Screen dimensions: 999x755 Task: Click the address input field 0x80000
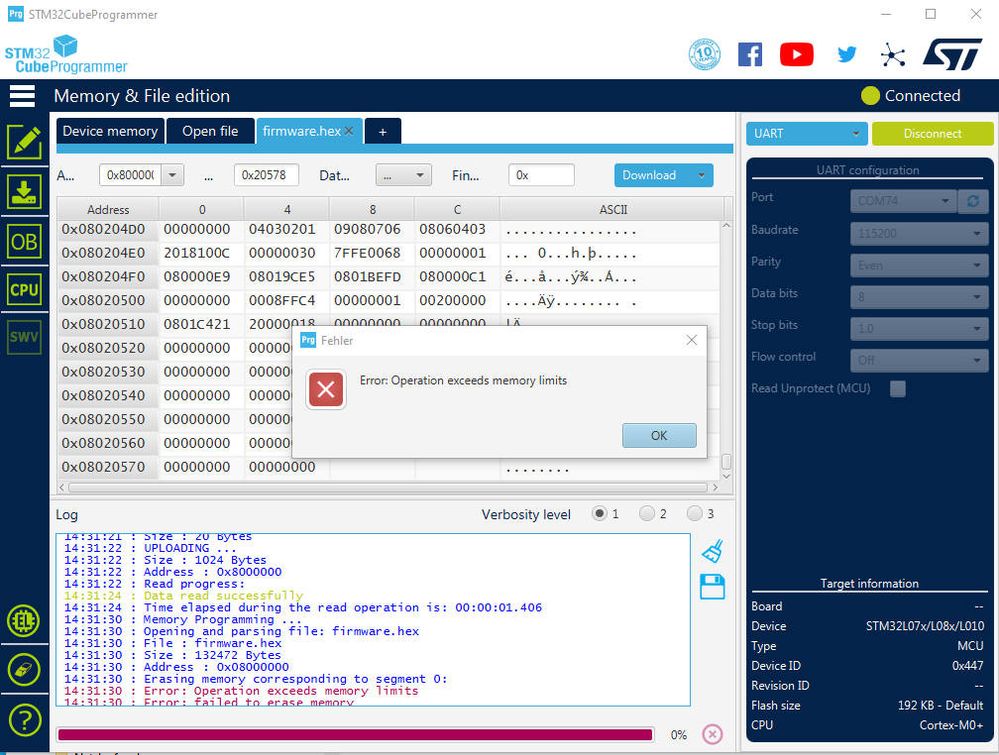tap(130, 175)
